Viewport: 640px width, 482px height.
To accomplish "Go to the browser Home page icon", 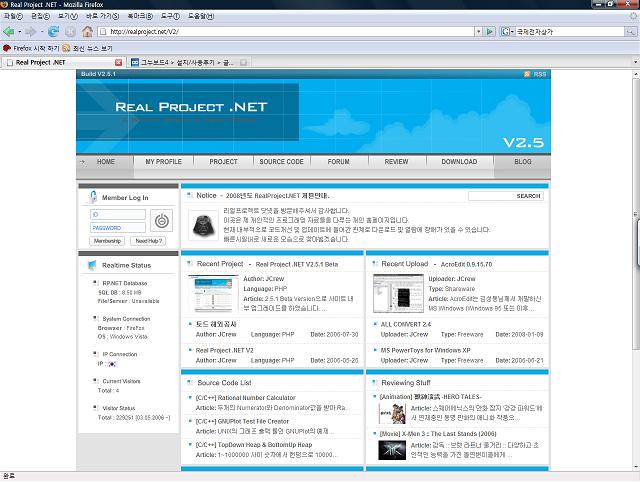I will tap(86, 31).
